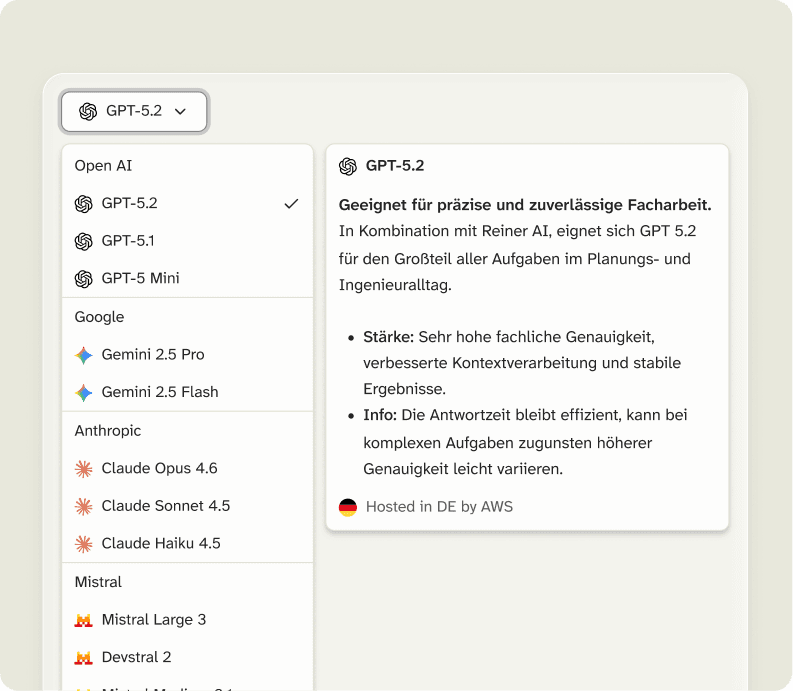Switch to Gemini 2.5 Flash
This screenshot has width=793, height=691.
click(188, 393)
